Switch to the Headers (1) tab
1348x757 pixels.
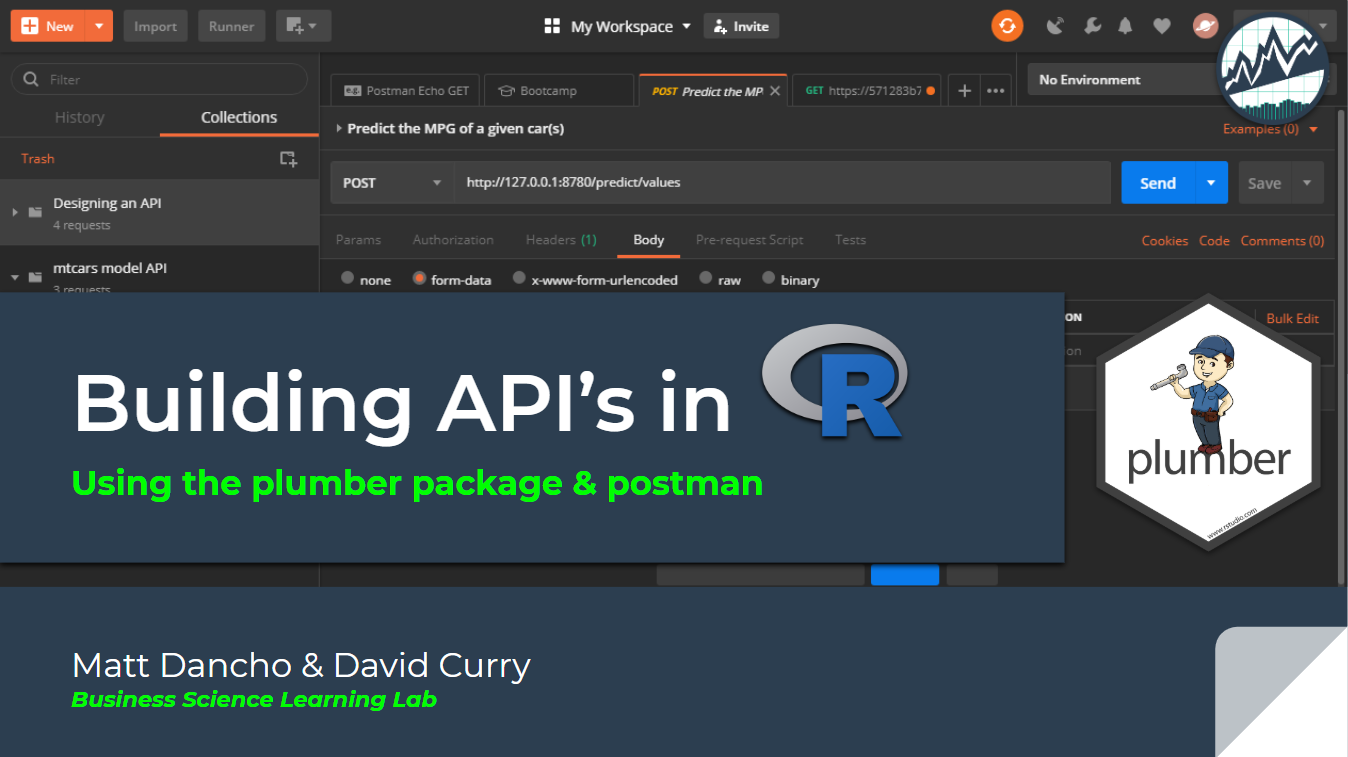tap(561, 240)
